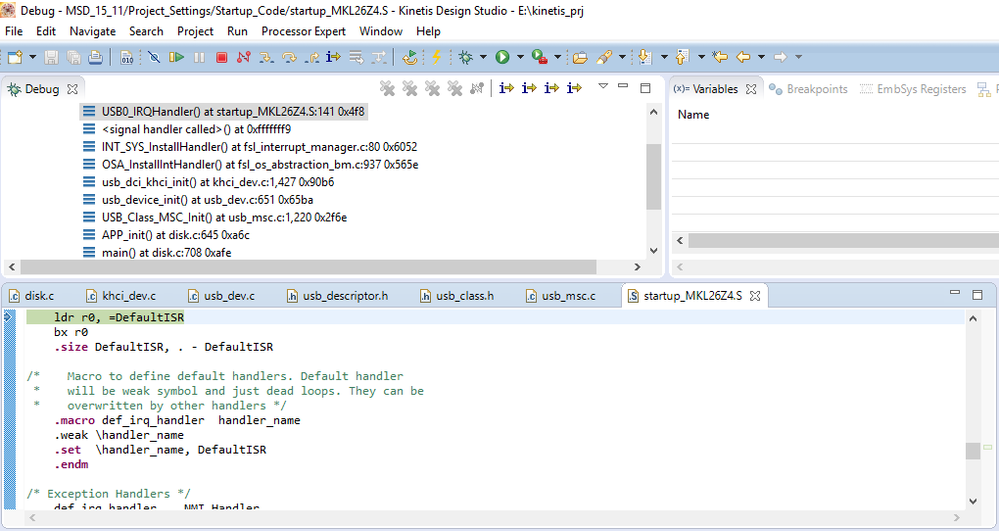Open the Debug configurations dropdown arrow
Viewport: 999px width, 531px height.
click(x=483, y=57)
